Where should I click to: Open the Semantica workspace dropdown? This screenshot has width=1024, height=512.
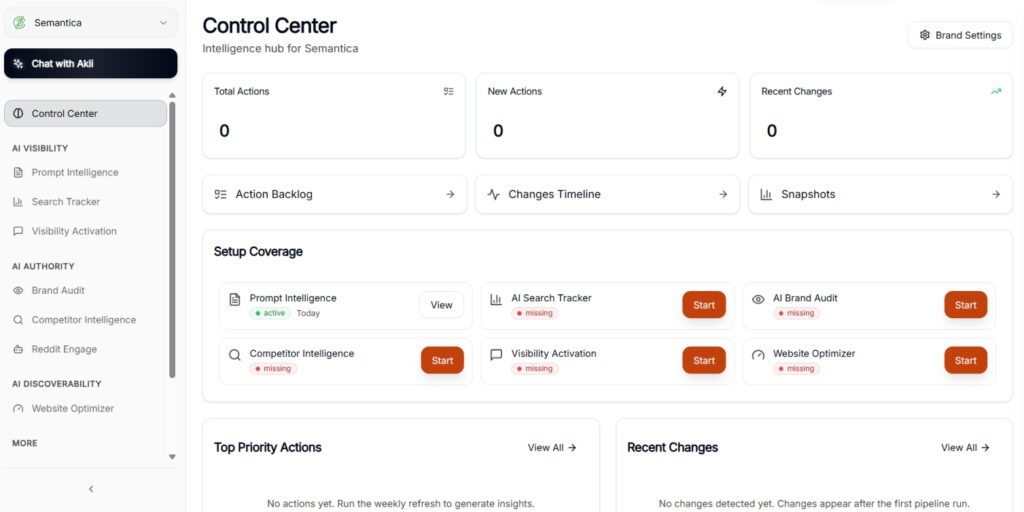90,23
